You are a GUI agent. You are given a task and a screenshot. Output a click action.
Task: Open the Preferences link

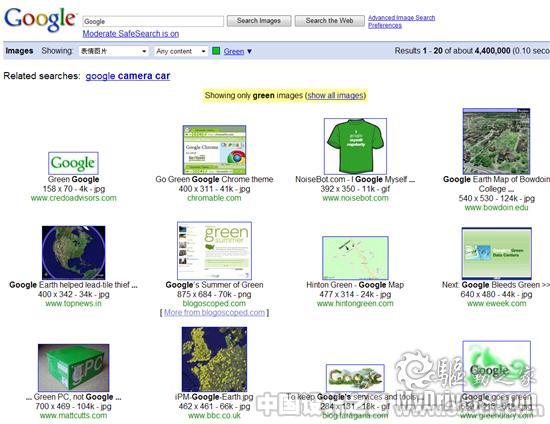pos(385,26)
